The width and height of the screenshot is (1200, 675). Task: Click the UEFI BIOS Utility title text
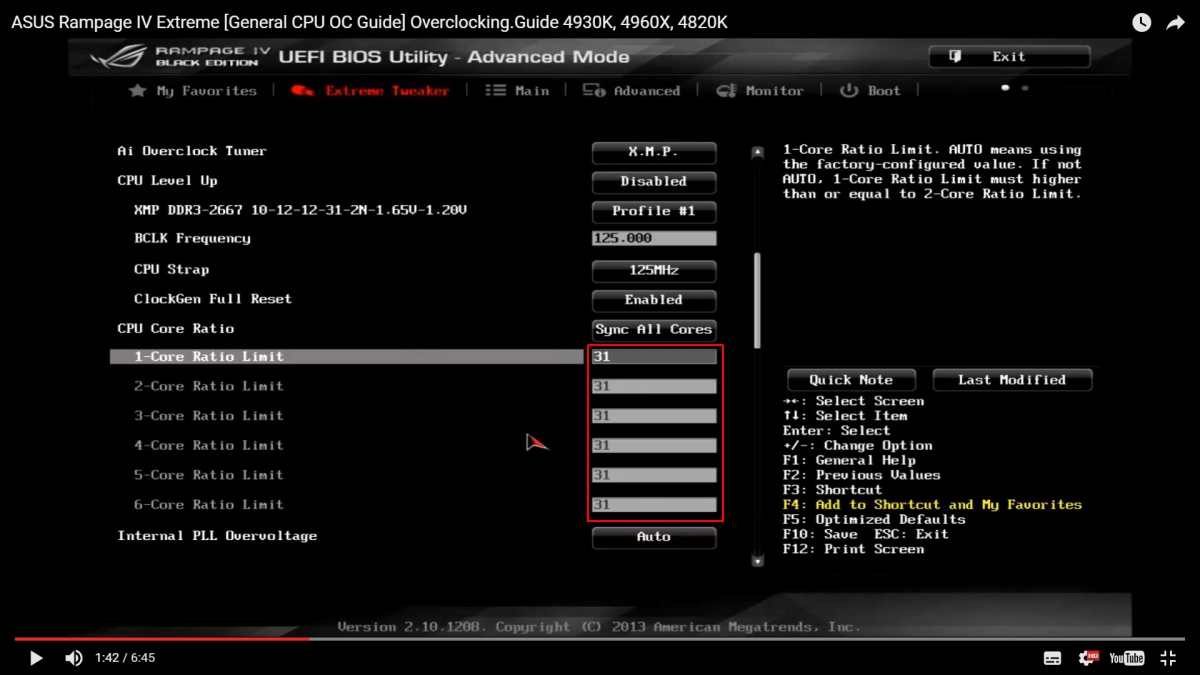454,57
